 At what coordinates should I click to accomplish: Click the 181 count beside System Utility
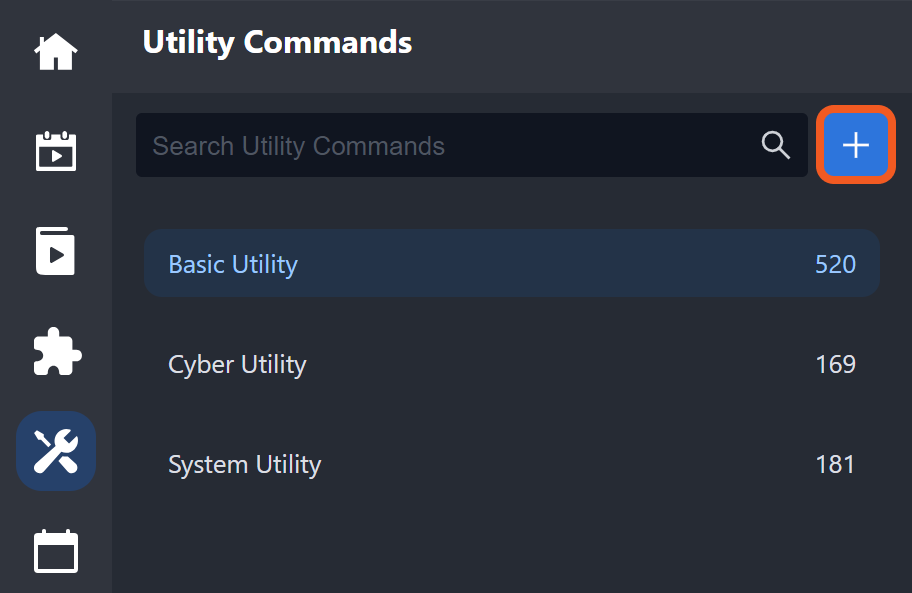pos(835,464)
